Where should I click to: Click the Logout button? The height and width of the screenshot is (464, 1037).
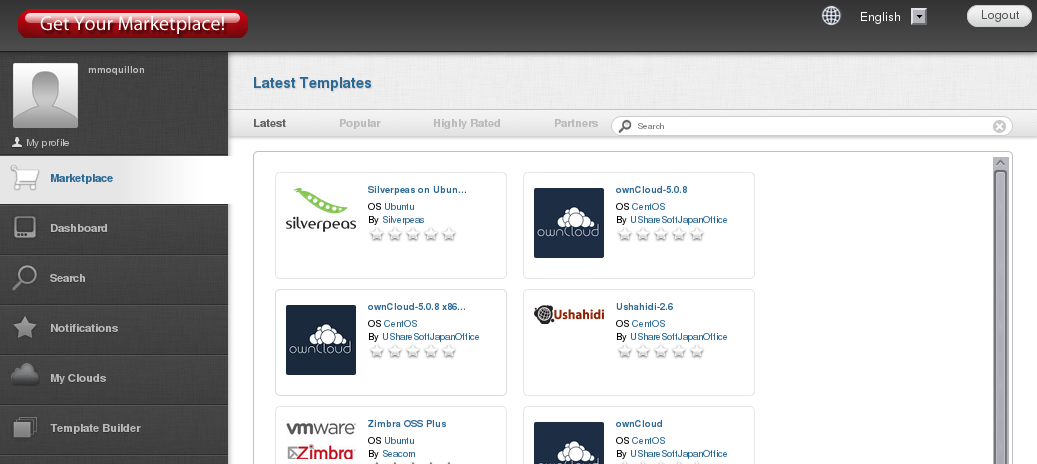999,16
